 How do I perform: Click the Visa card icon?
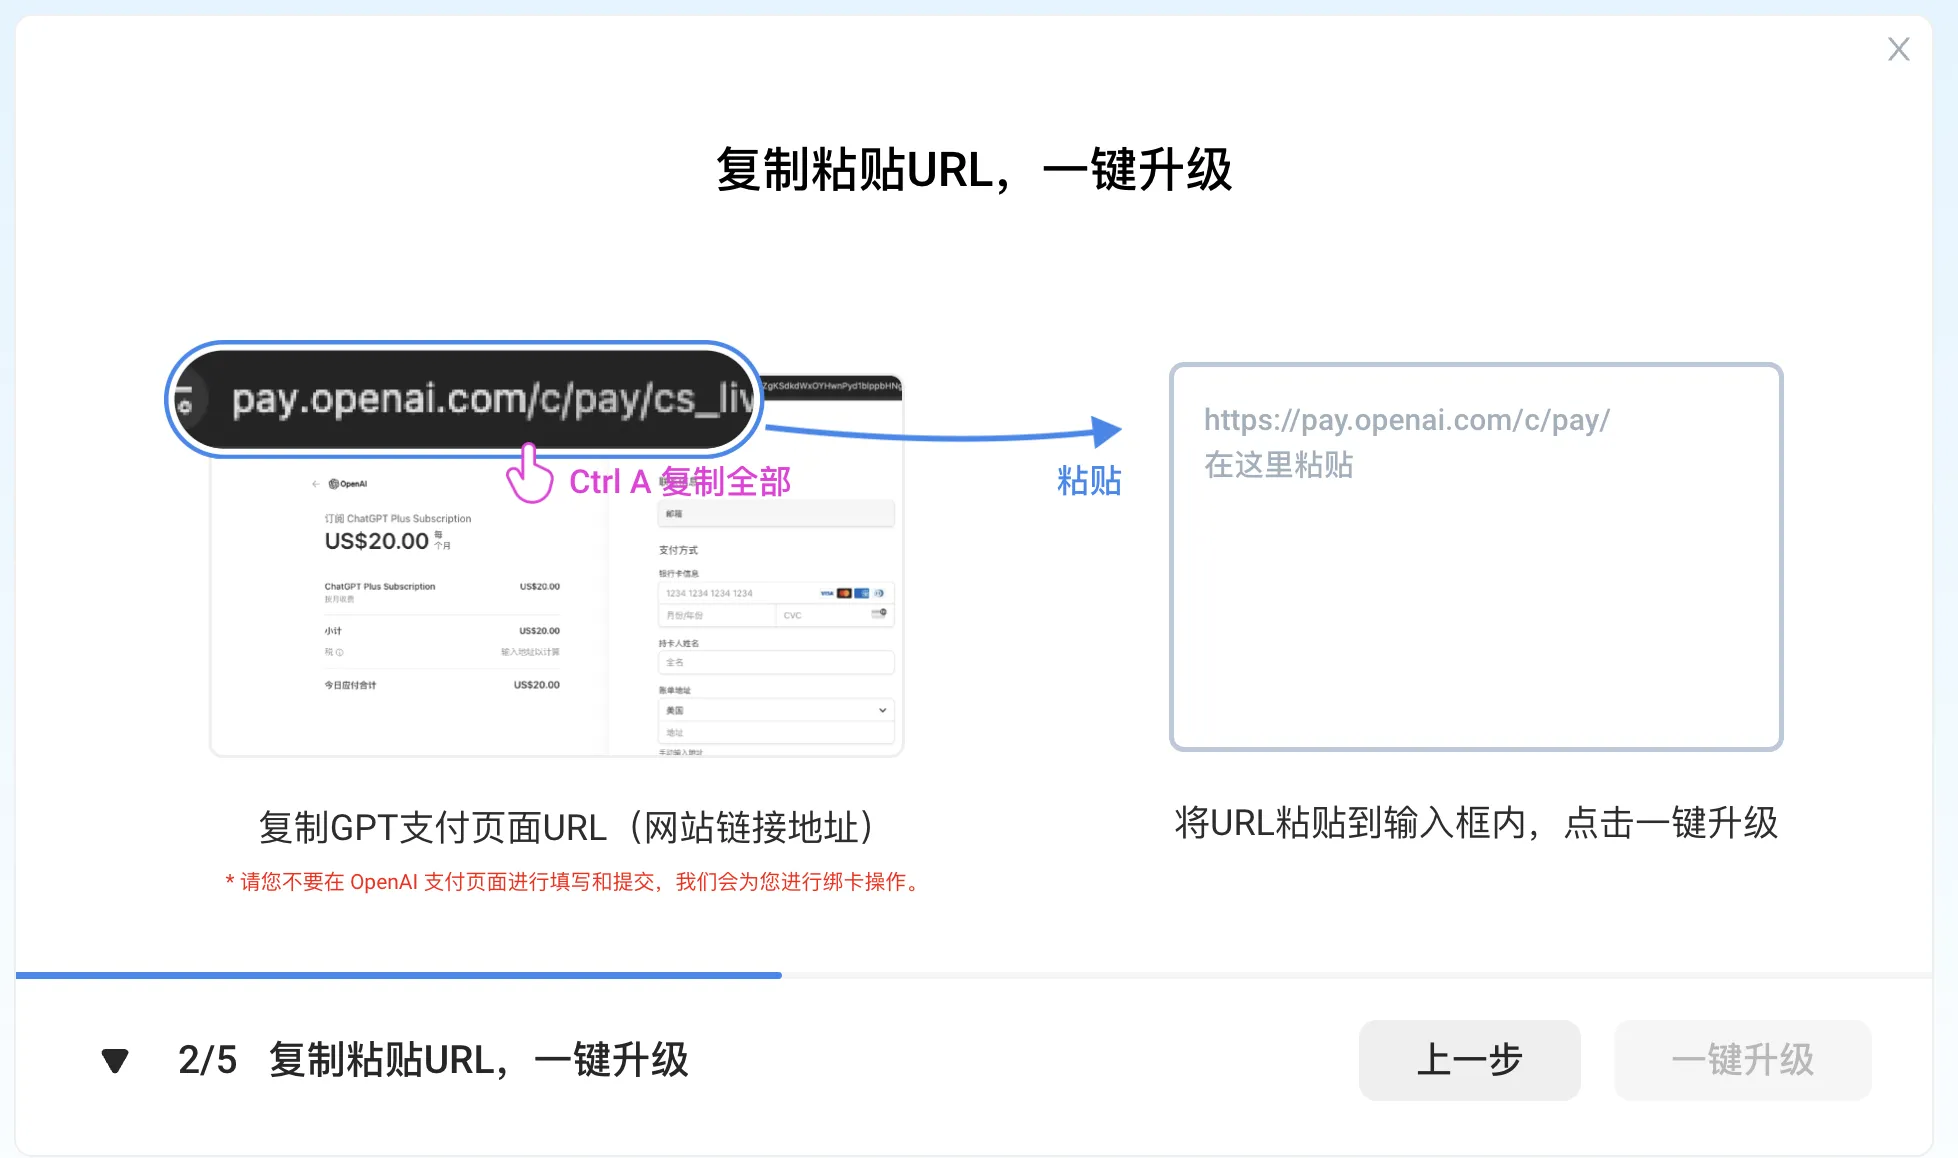(x=827, y=593)
